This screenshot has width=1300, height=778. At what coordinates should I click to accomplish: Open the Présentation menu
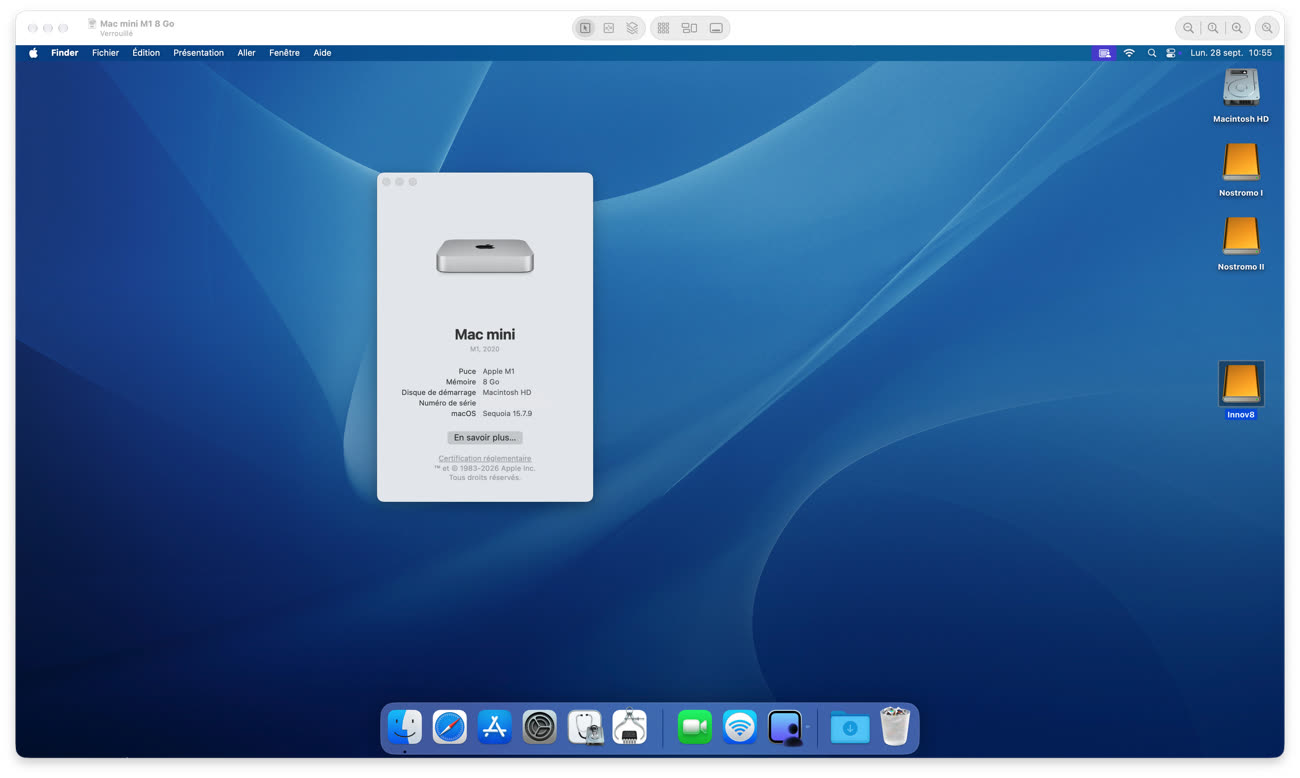[198, 53]
